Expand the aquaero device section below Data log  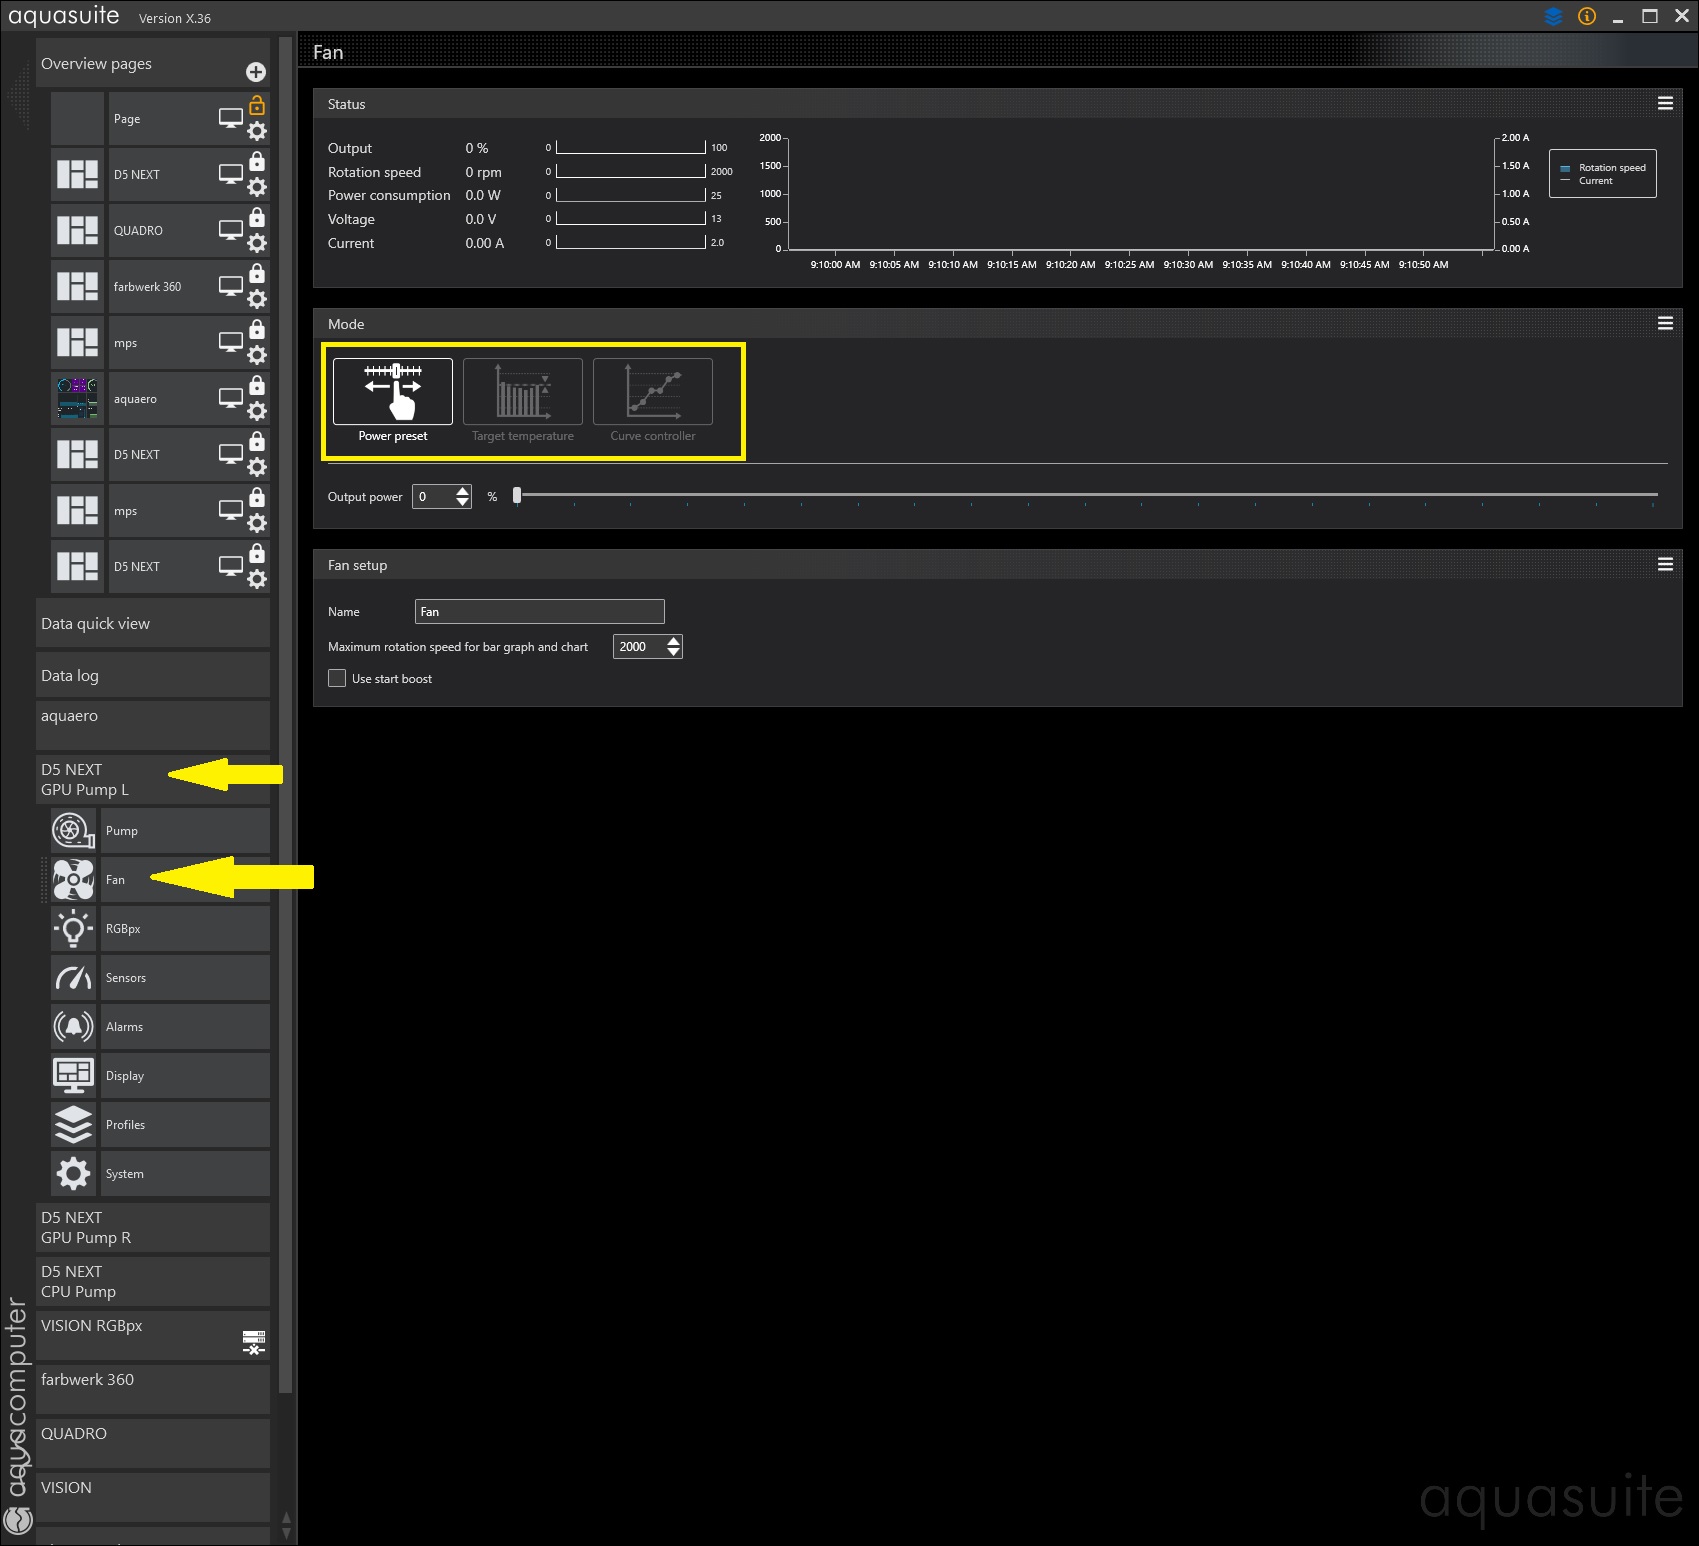153,725
